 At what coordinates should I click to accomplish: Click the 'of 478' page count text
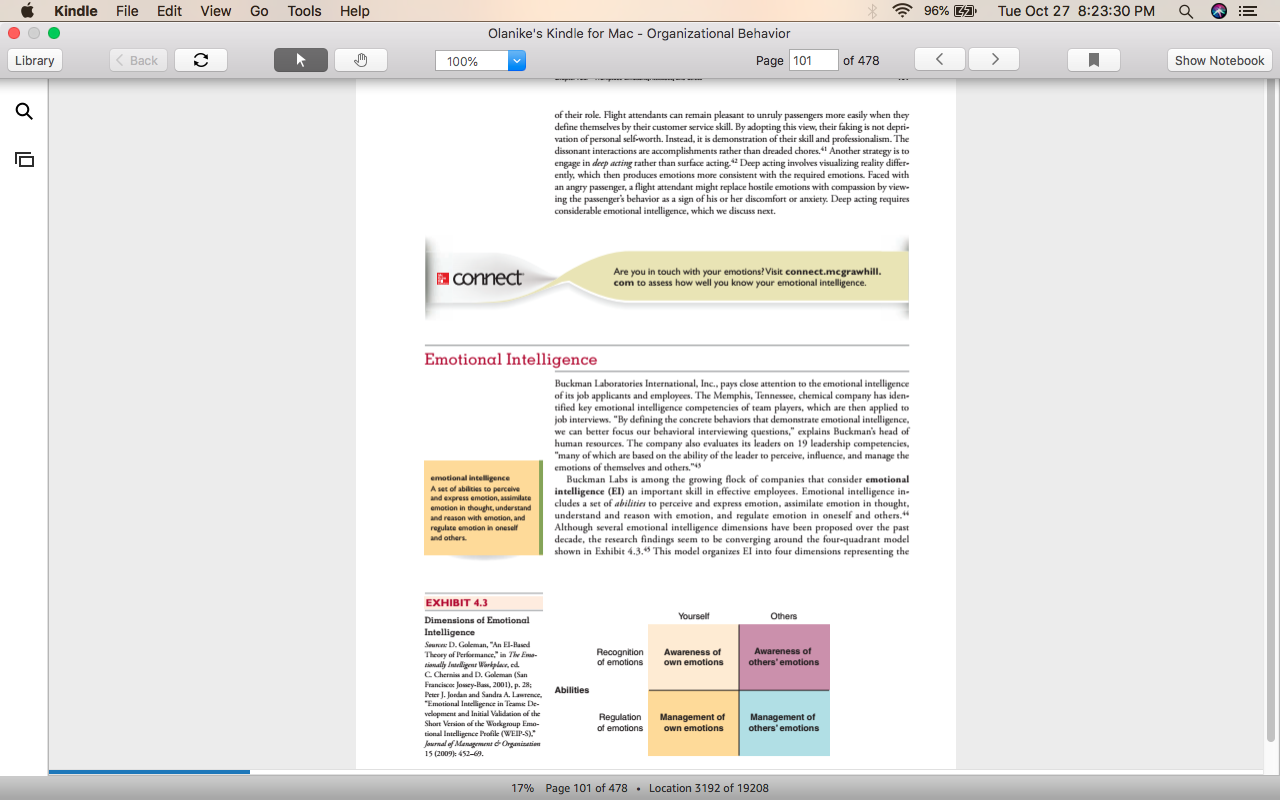point(861,60)
